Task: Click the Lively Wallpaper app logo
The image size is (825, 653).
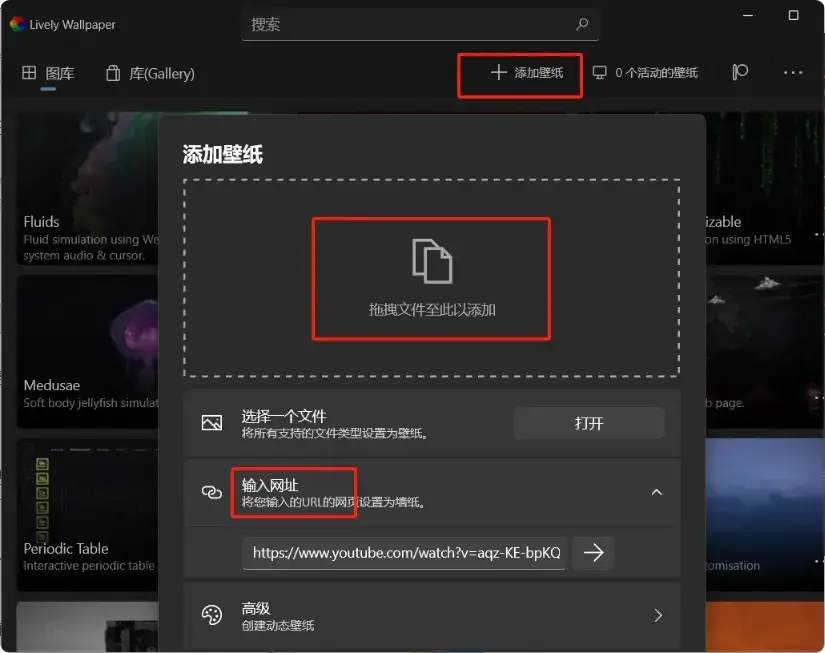Action: tap(17, 24)
